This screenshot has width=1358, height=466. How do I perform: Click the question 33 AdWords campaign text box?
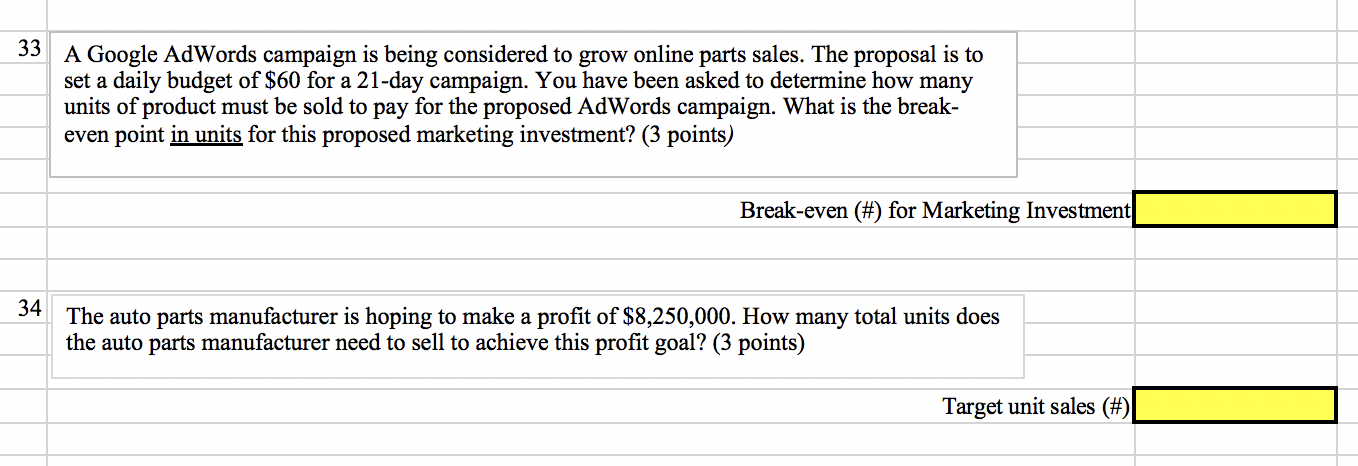click(533, 105)
